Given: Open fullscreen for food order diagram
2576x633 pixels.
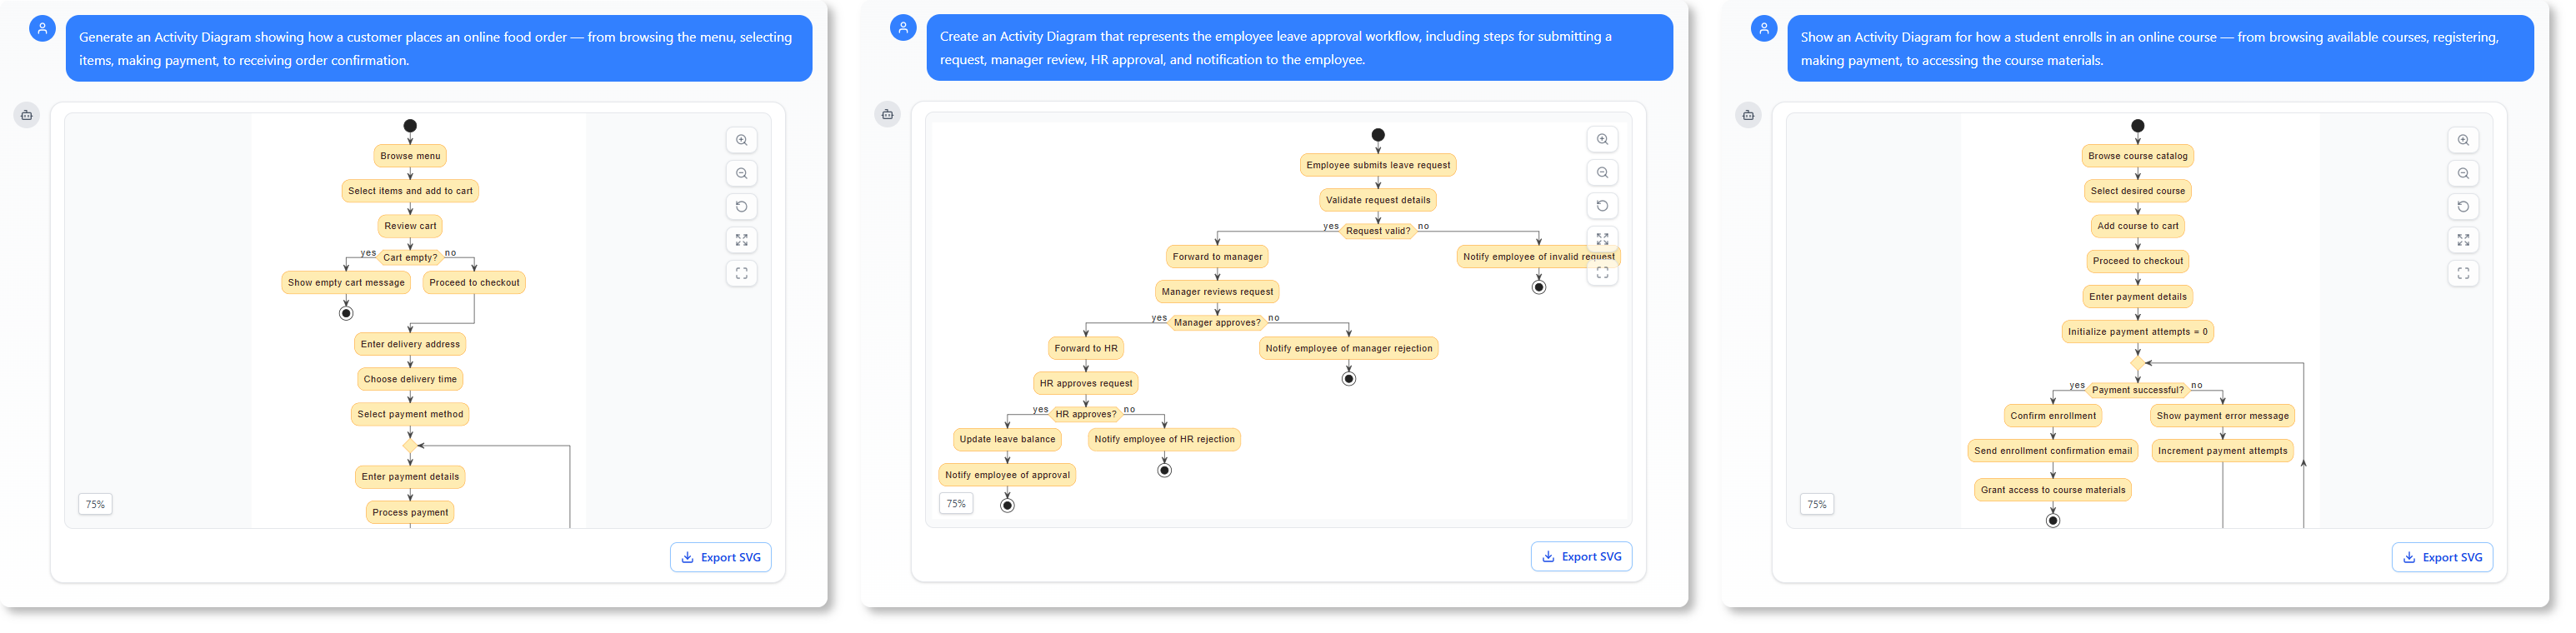Looking at the screenshot, I should 741,273.
